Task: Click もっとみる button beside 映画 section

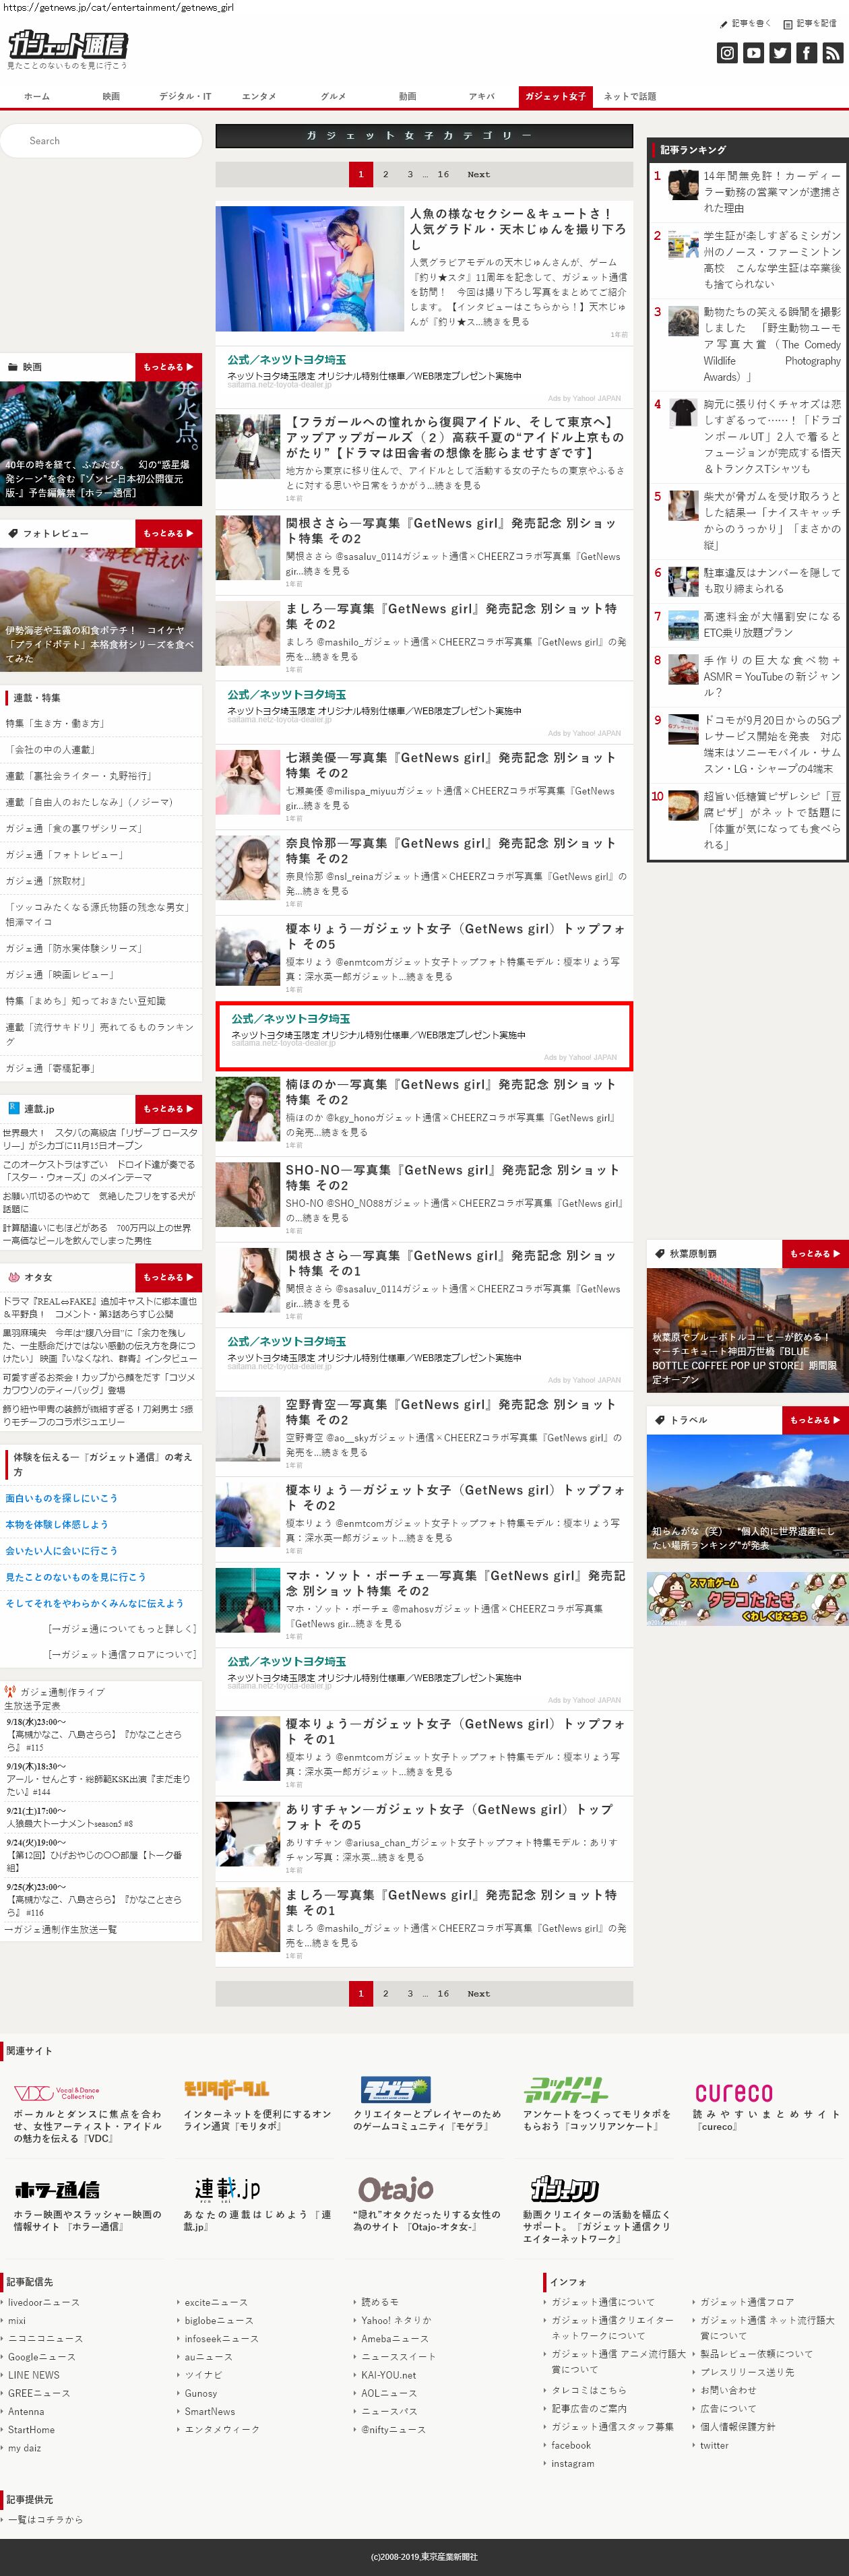Action: 168,367
